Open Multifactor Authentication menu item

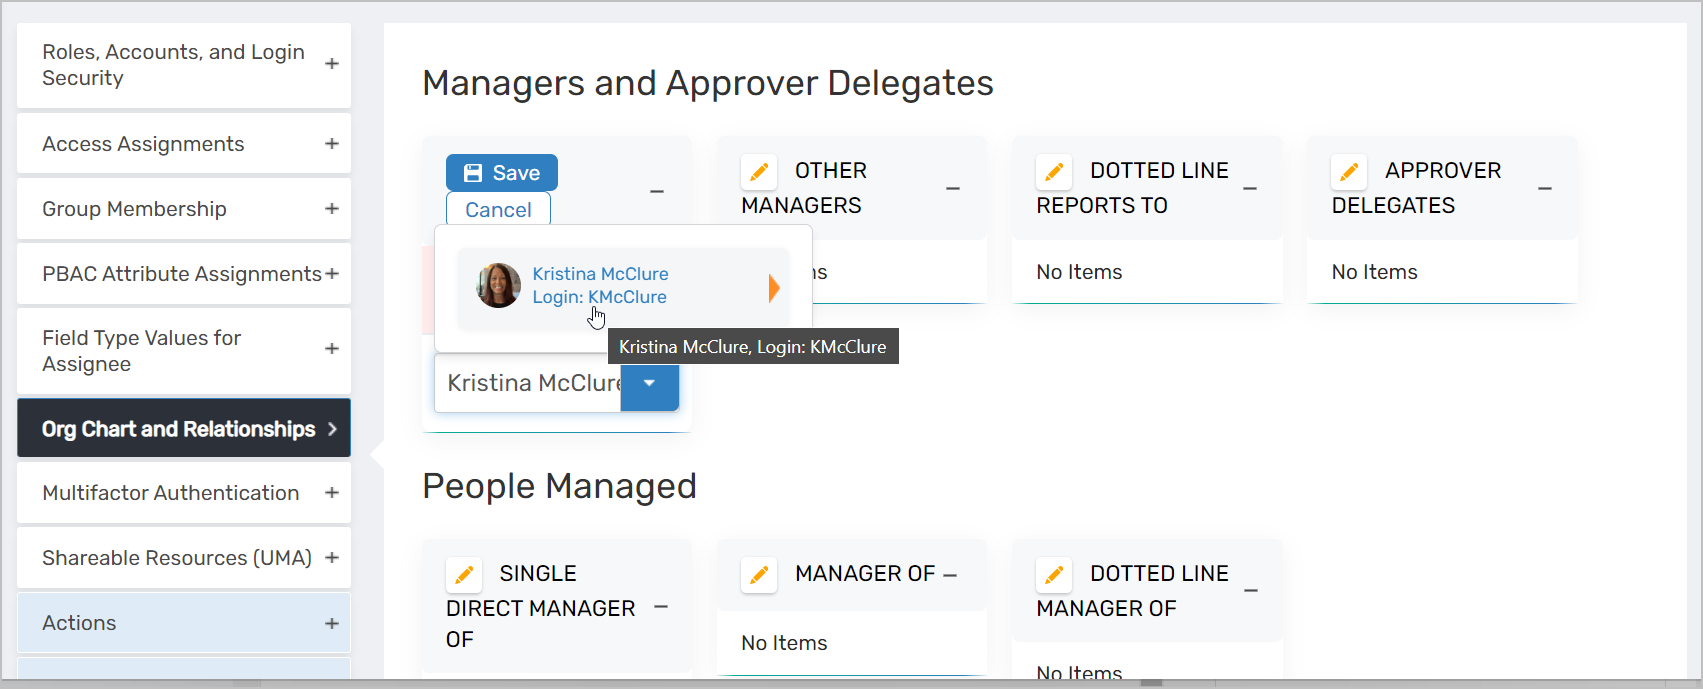click(x=171, y=493)
